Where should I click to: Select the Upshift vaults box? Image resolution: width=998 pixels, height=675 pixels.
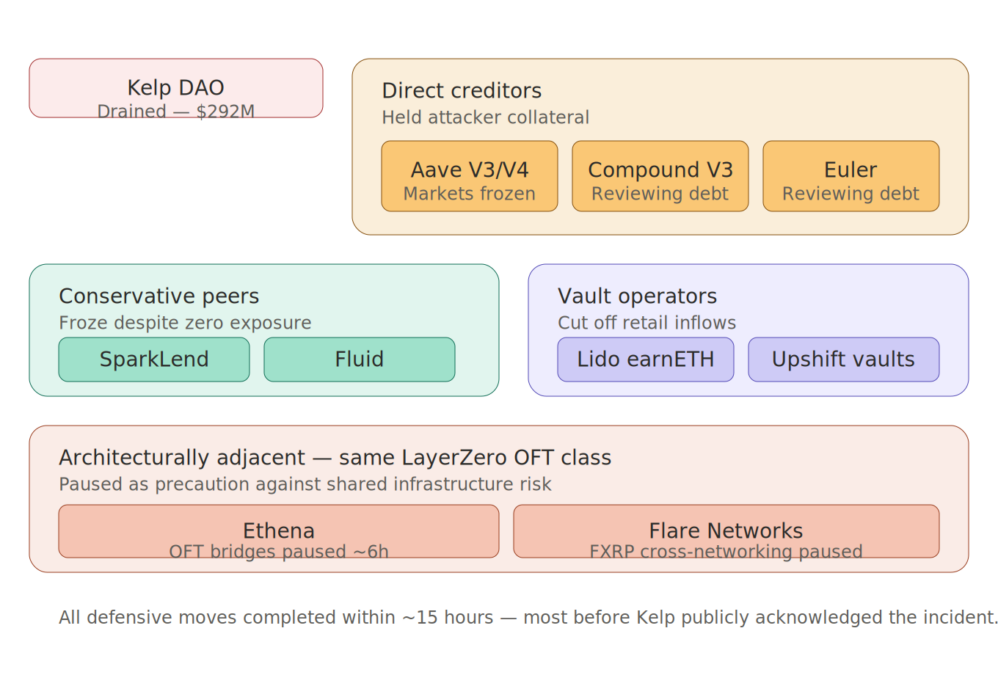point(843,359)
